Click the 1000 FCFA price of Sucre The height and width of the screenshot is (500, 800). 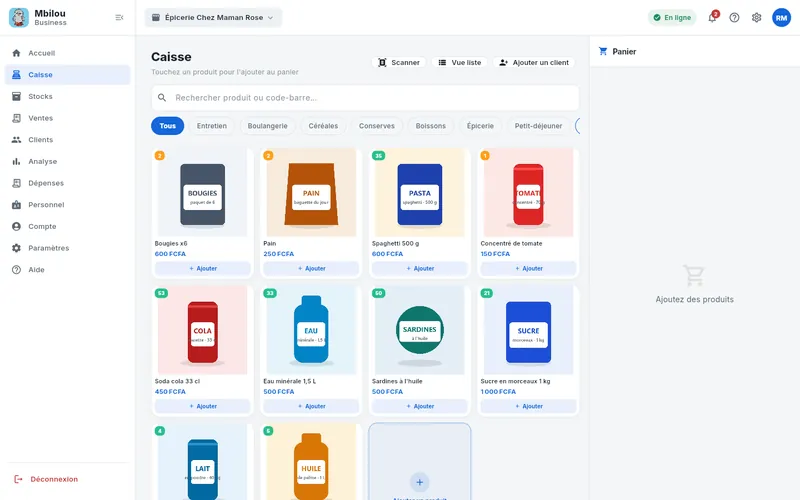(x=498, y=392)
